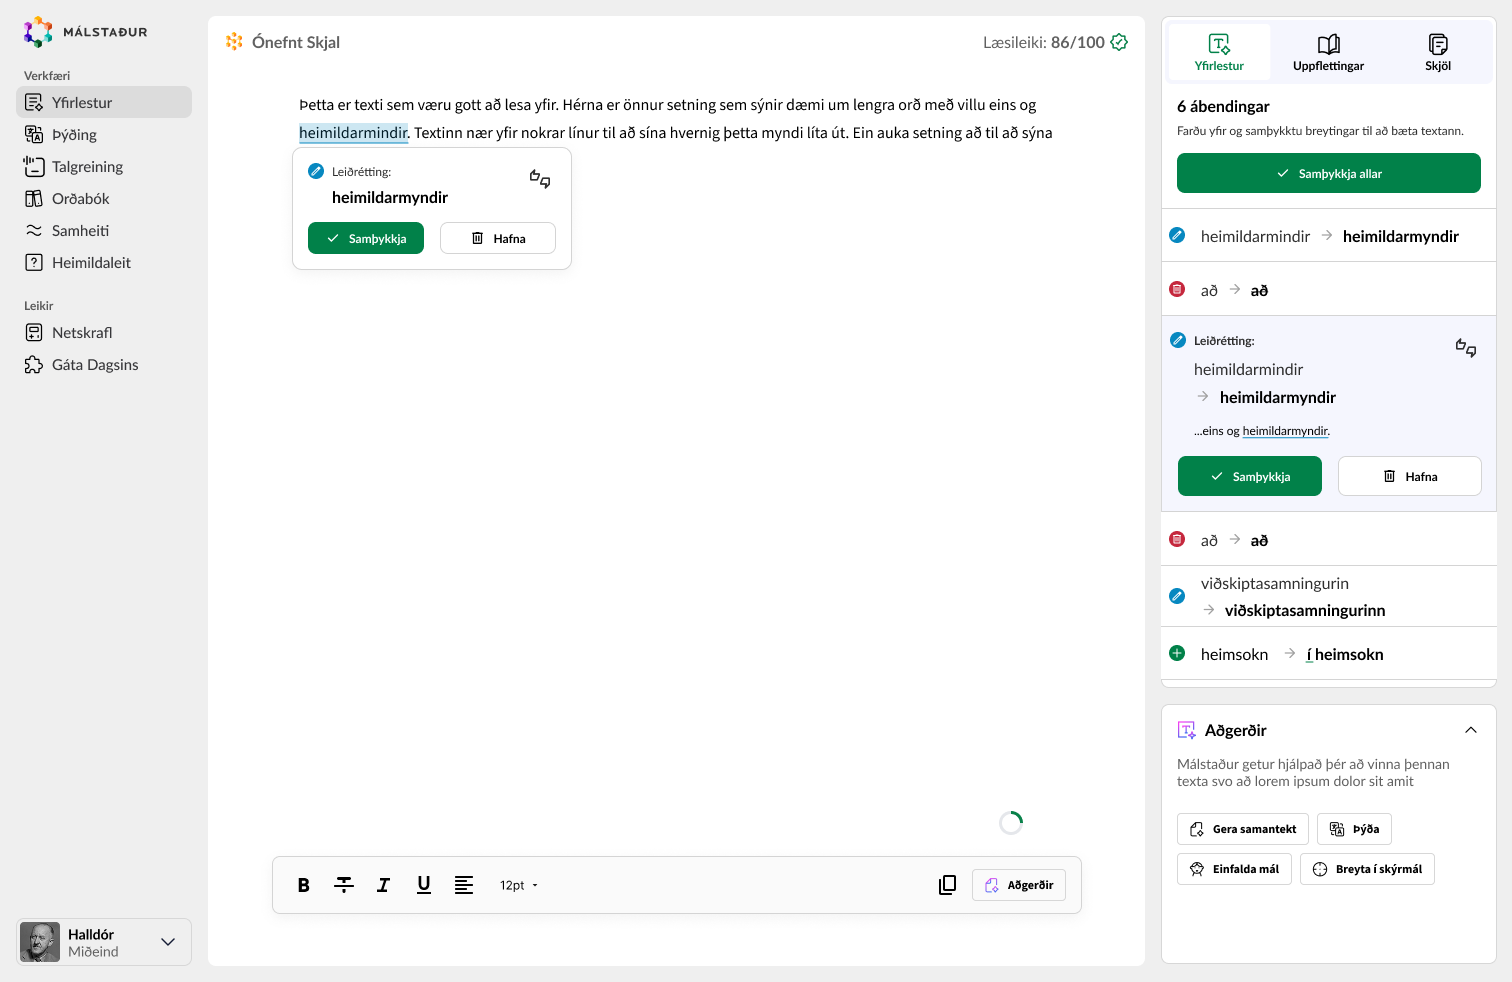Click Einfalda mál button

tap(1235, 869)
